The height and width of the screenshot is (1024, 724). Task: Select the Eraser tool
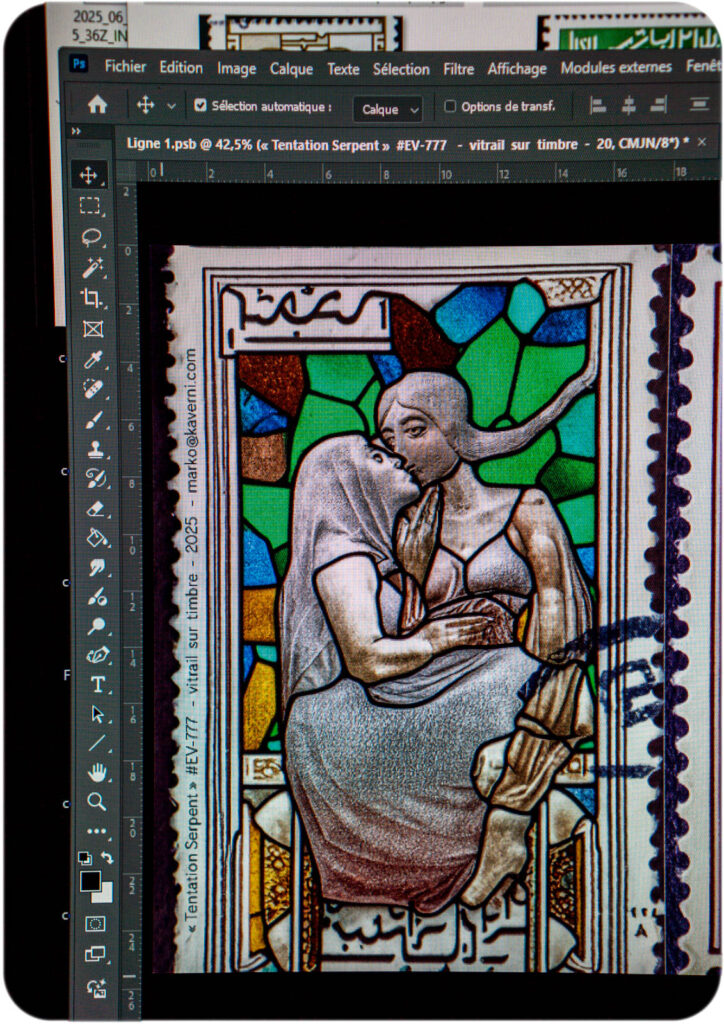[x=96, y=508]
